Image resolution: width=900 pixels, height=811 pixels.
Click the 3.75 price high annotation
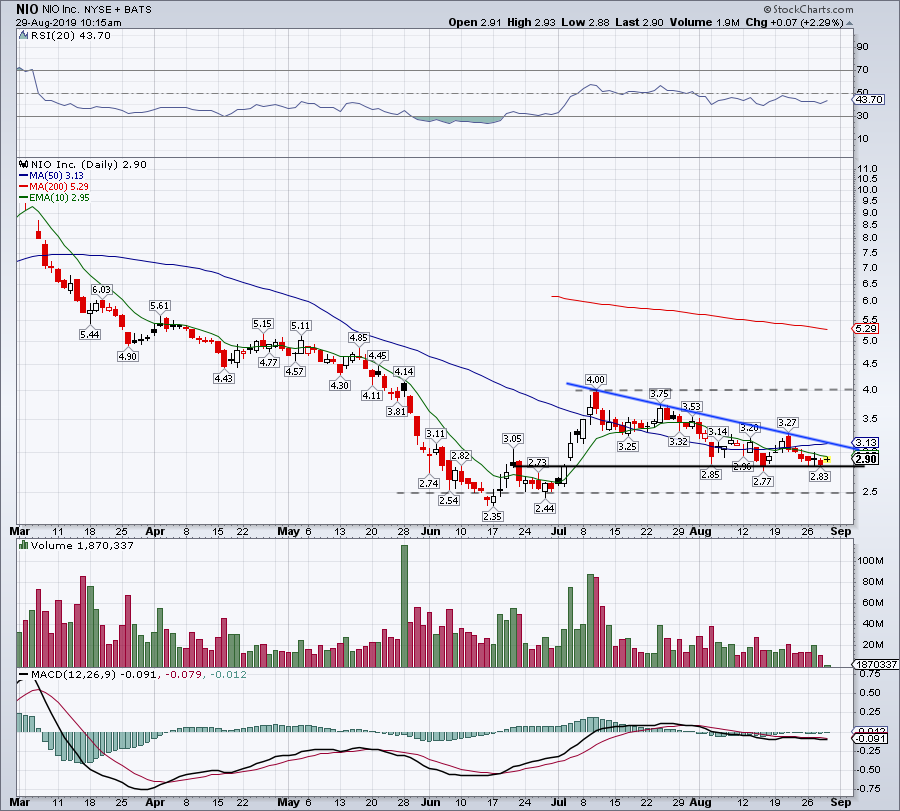(x=660, y=394)
